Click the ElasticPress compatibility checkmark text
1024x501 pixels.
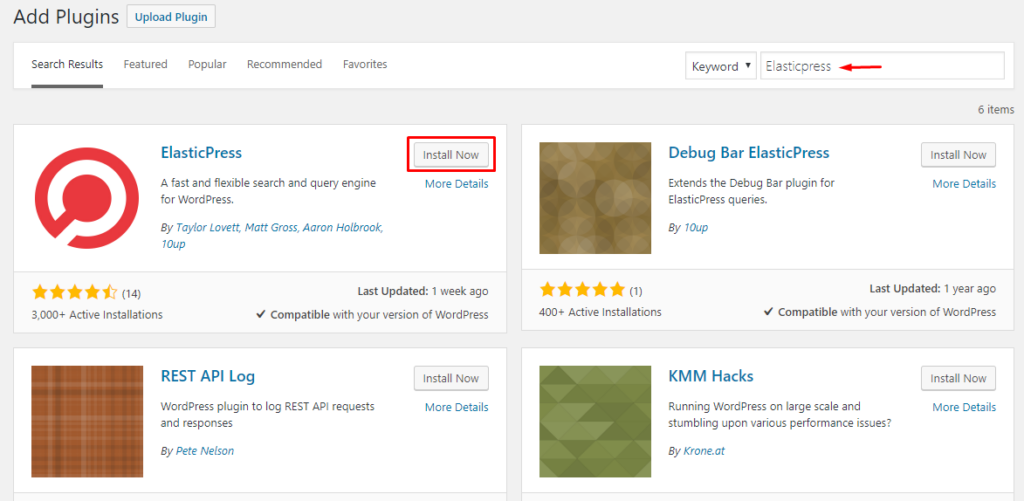click(x=372, y=314)
